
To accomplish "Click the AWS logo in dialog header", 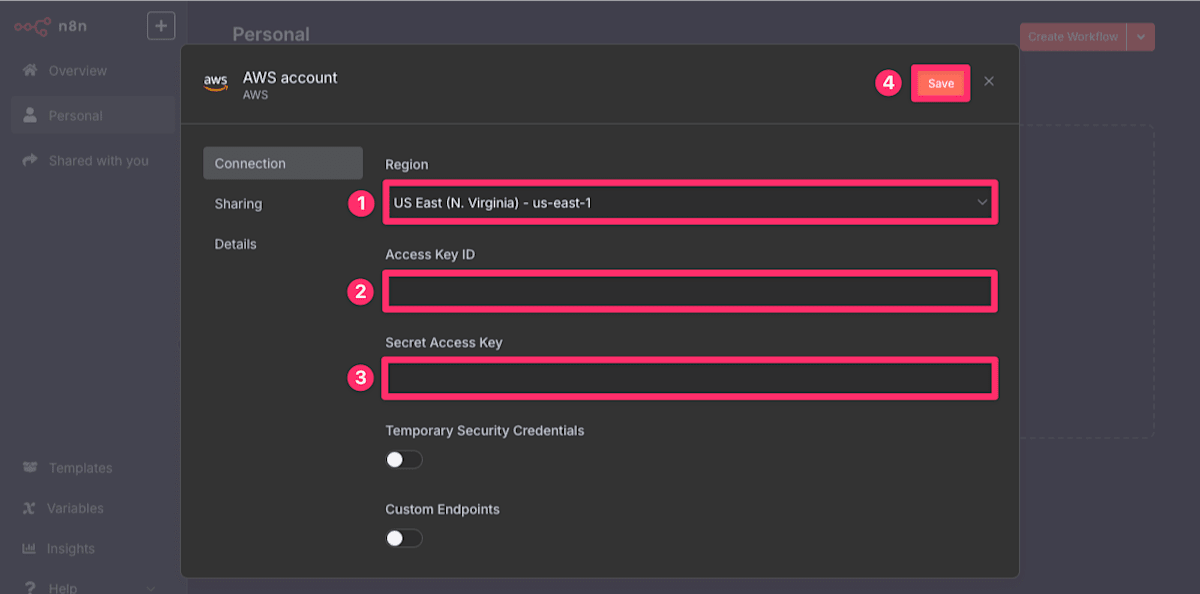I will 216,83.
